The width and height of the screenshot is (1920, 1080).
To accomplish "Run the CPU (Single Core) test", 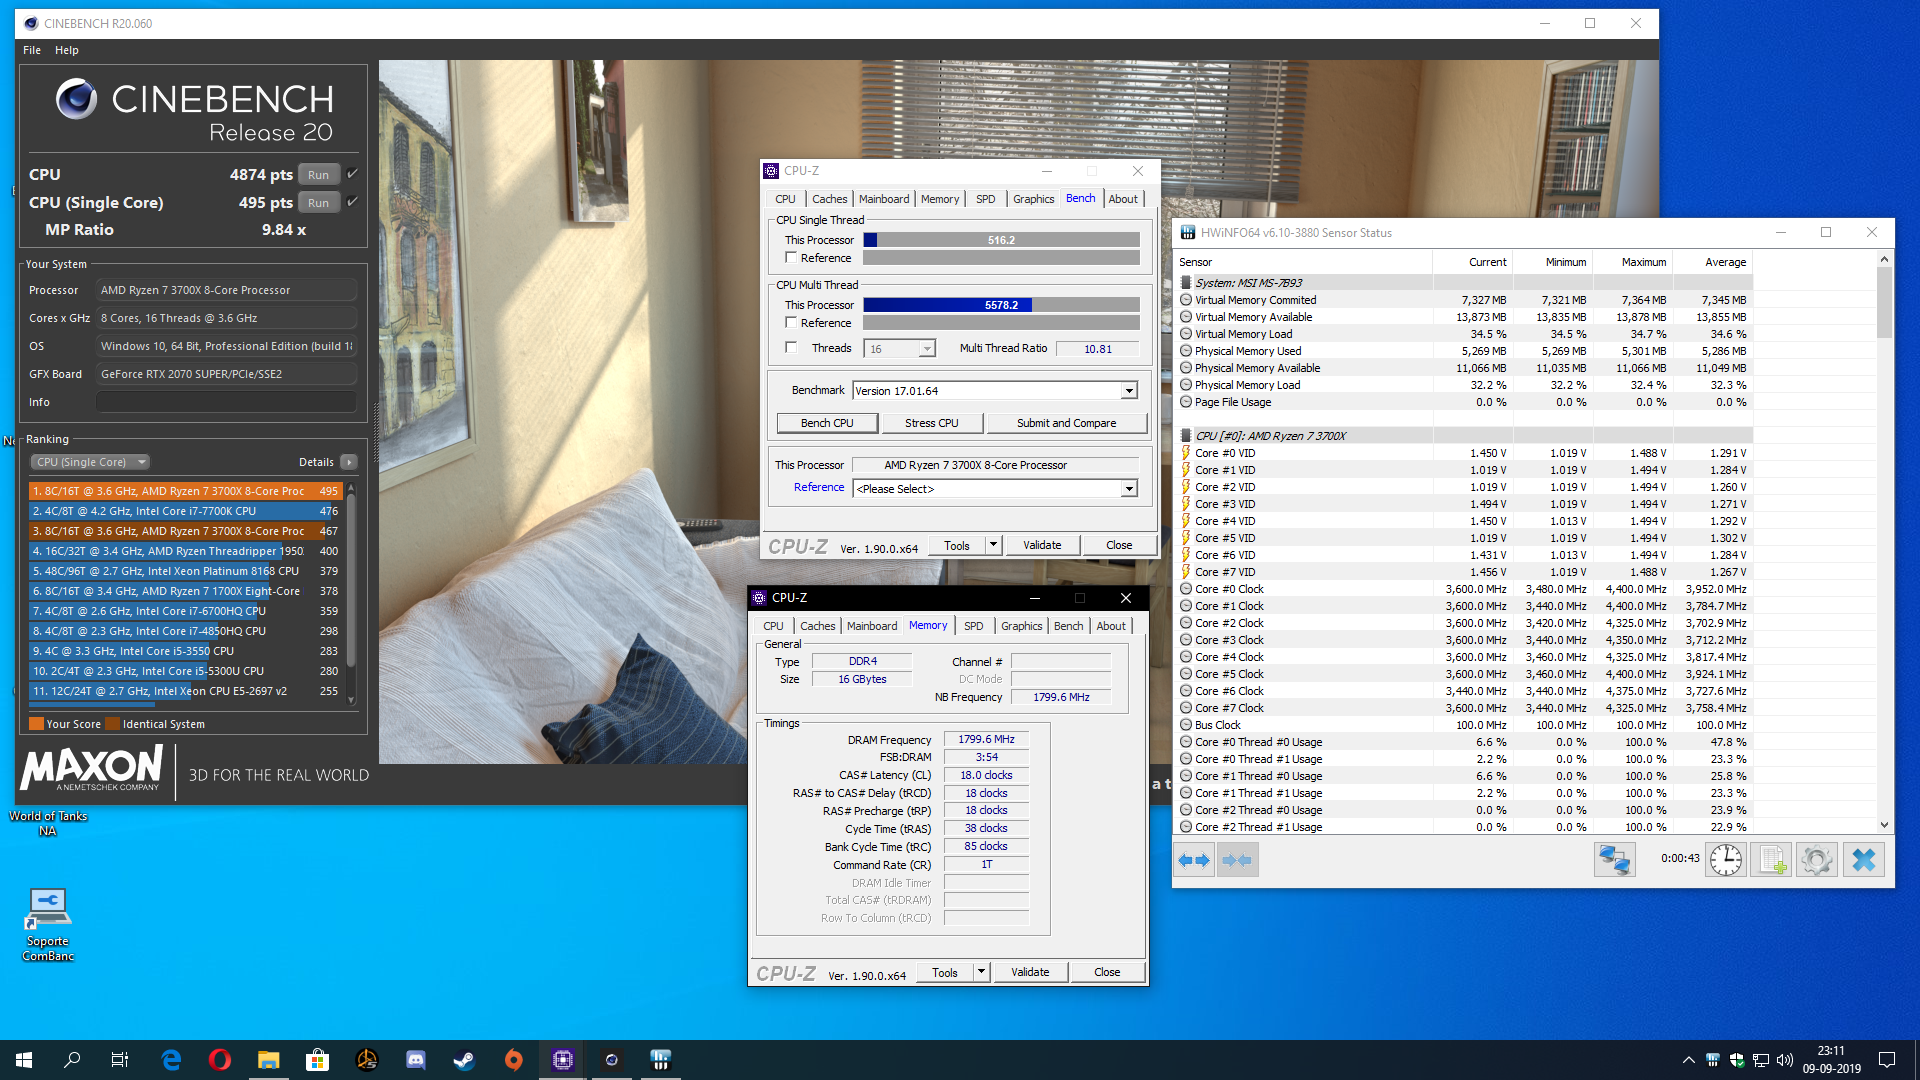I will point(318,202).
